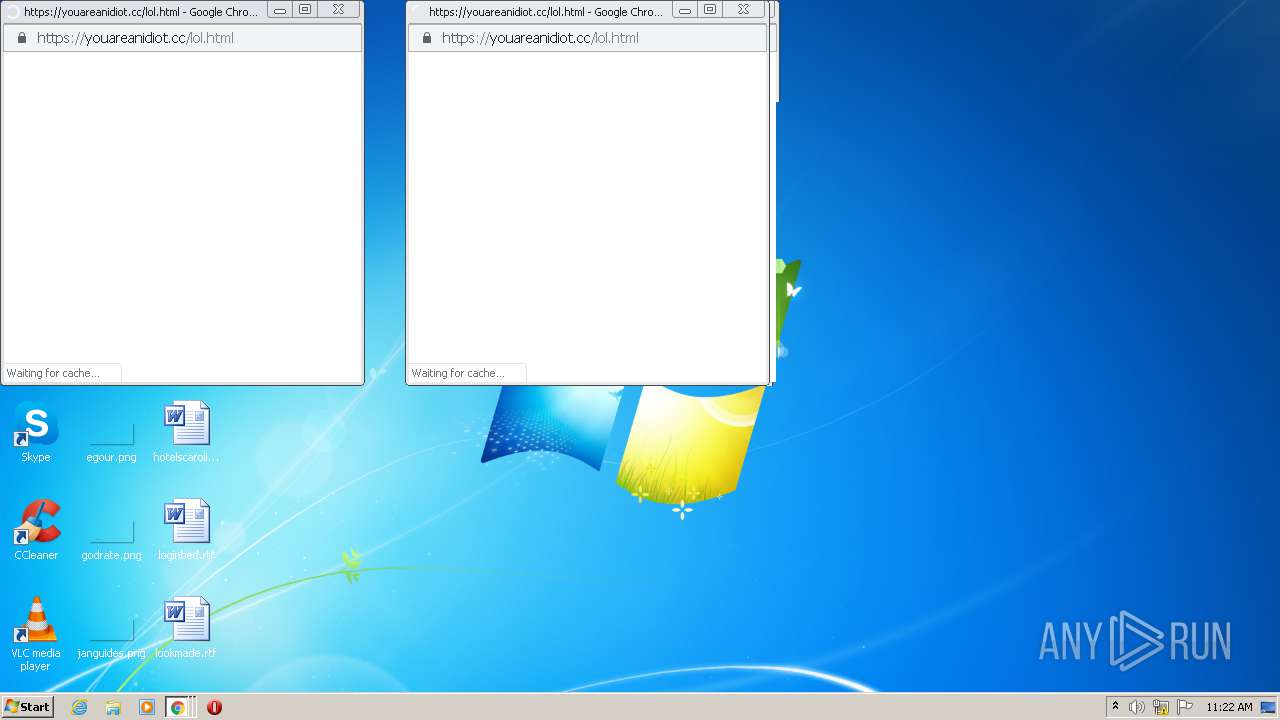Screen dimensions: 1280x720
Task: Switch to Chrome in the taskbar
Action: 179,707
